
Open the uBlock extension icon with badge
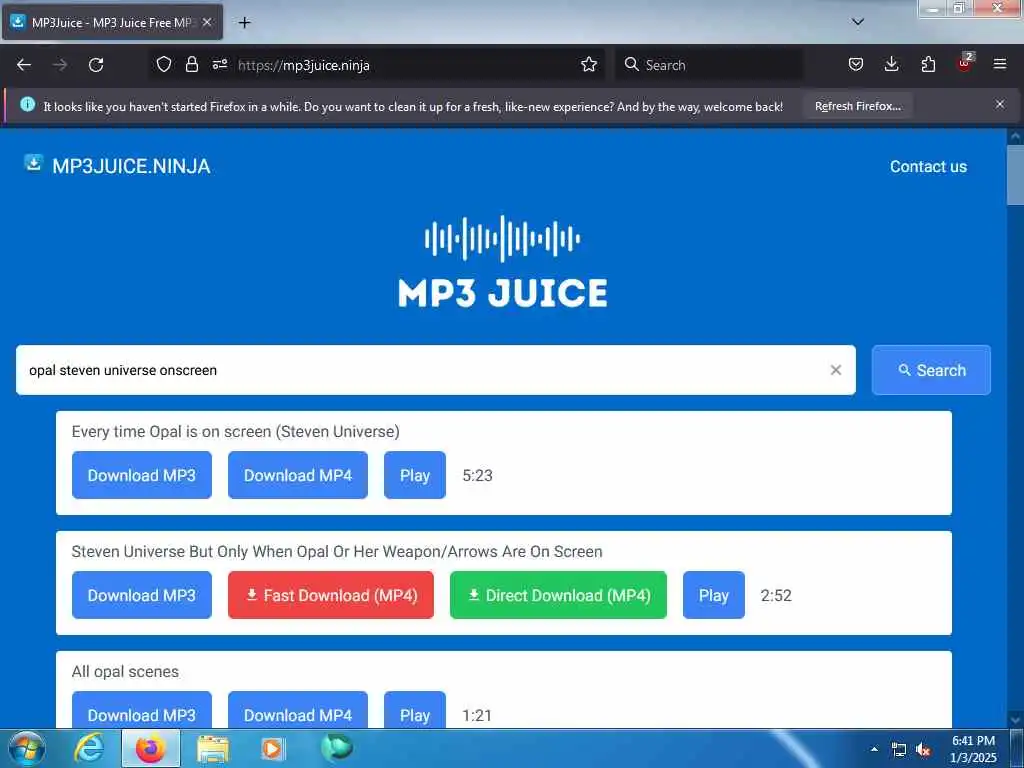965,63
